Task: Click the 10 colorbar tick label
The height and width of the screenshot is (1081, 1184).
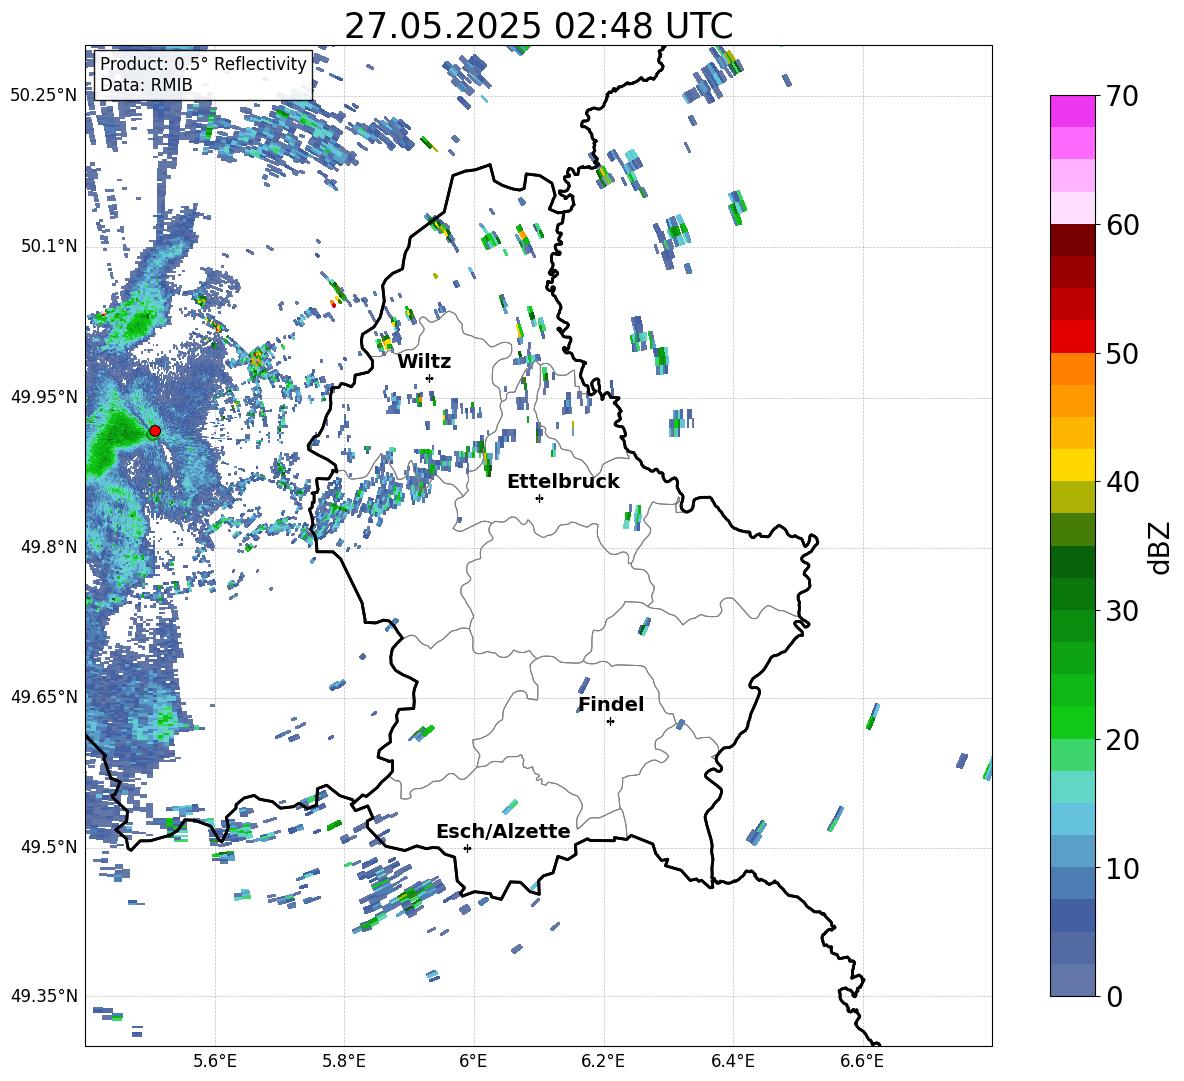Action: tap(1122, 868)
